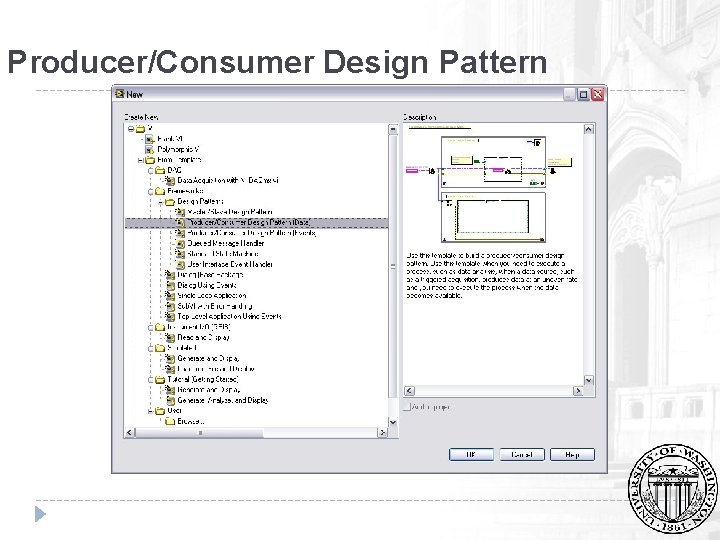The height and width of the screenshot is (540, 720).
Task: Click the template description paragraph text
Action: tap(492, 276)
